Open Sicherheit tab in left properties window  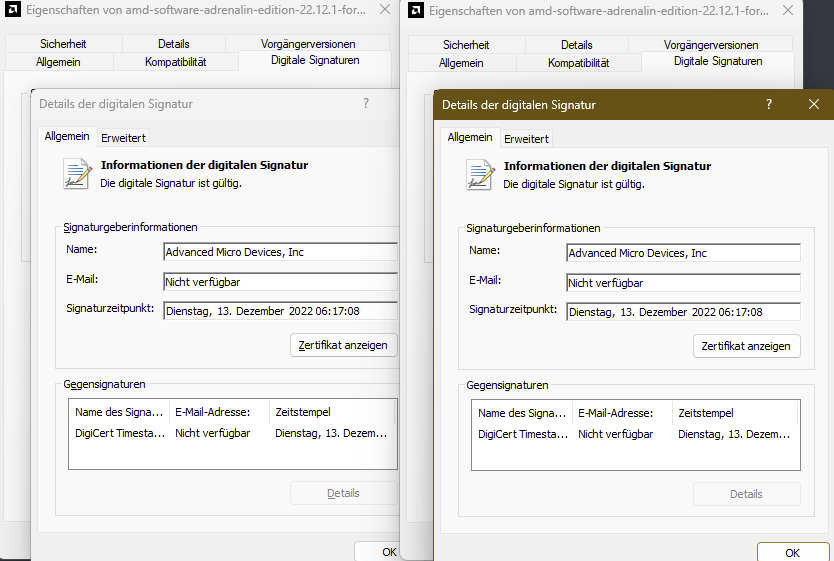pos(63,44)
